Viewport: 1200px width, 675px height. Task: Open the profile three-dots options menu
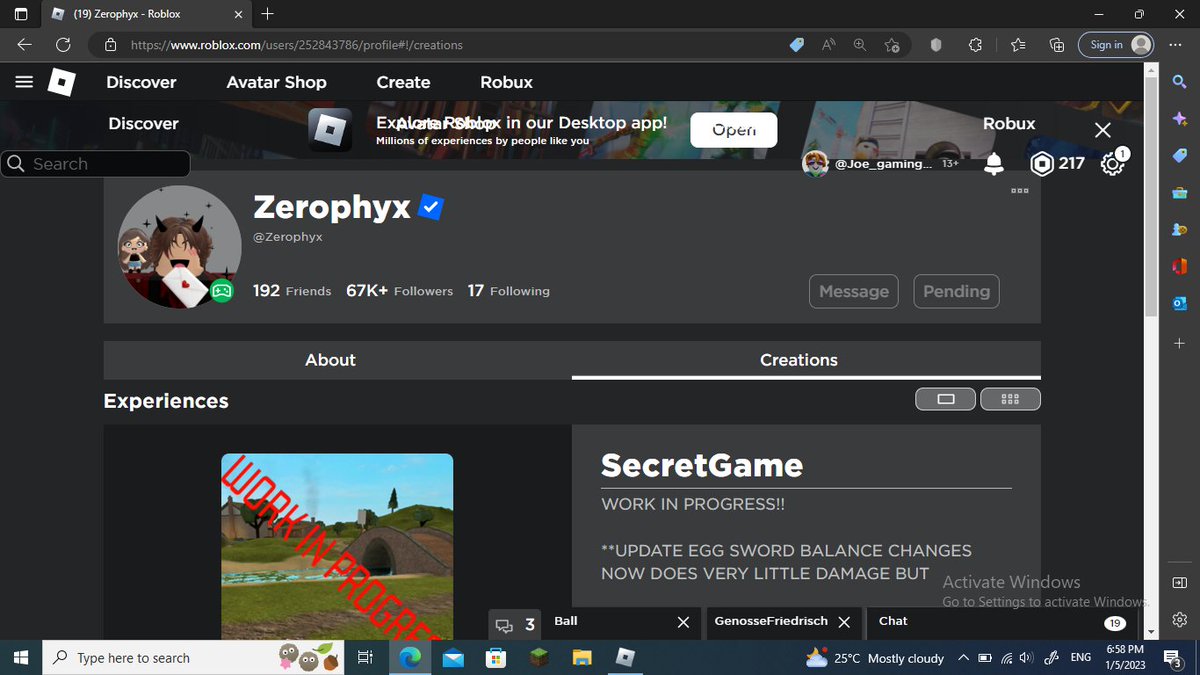pyautogui.click(x=1020, y=190)
